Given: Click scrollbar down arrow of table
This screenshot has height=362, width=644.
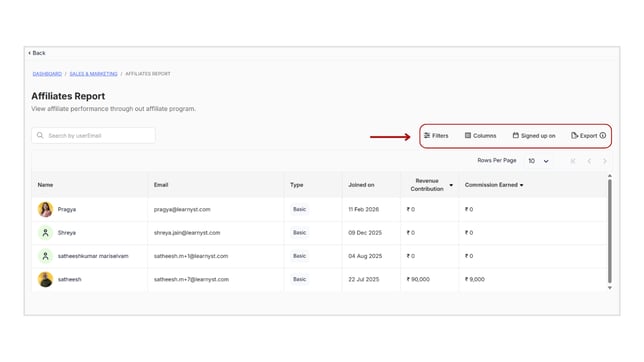Looking at the screenshot, I should point(610,288).
